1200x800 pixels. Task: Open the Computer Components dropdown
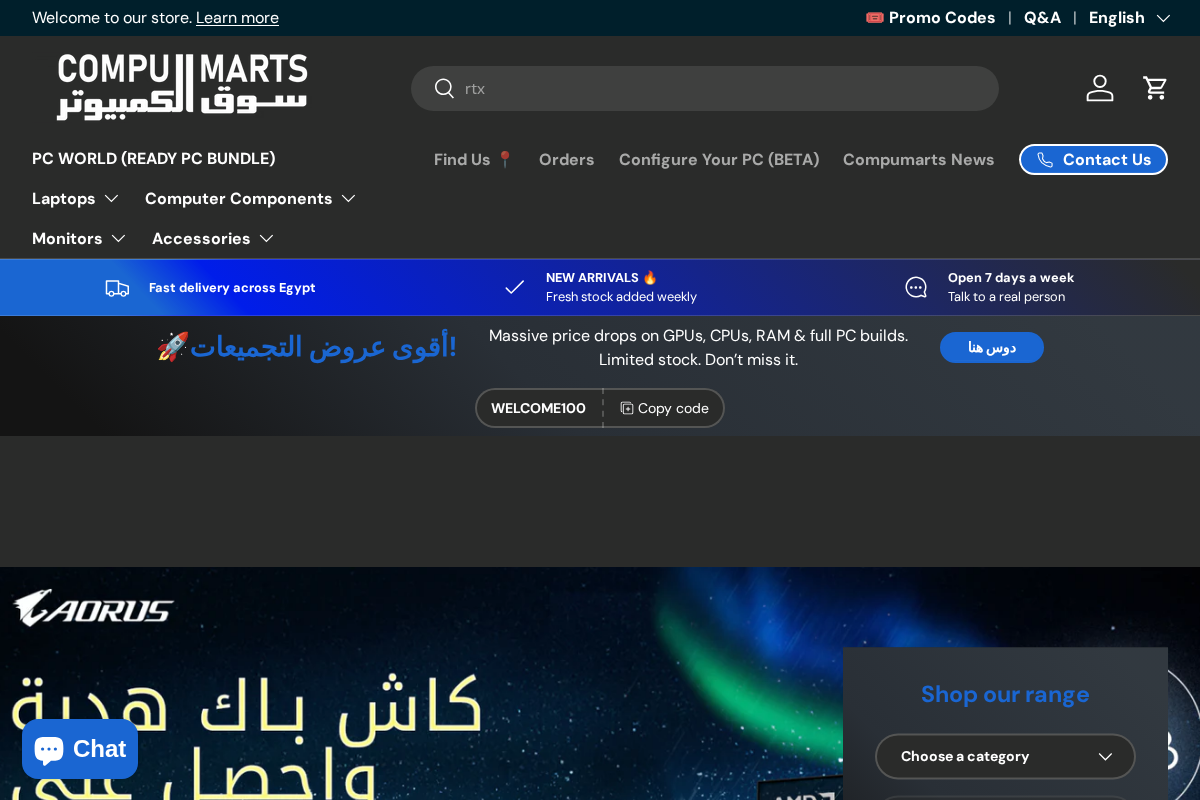(x=250, y=198)
